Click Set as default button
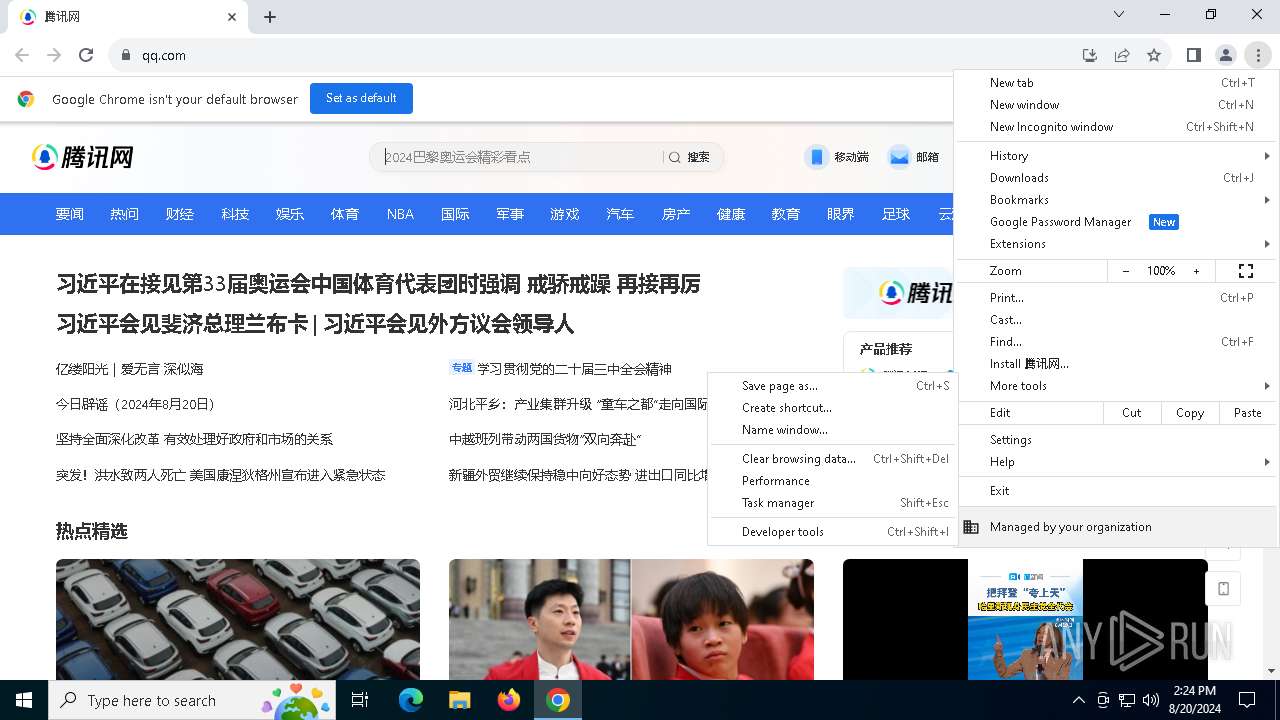The image size is (1280, 720). click(361, 98)
